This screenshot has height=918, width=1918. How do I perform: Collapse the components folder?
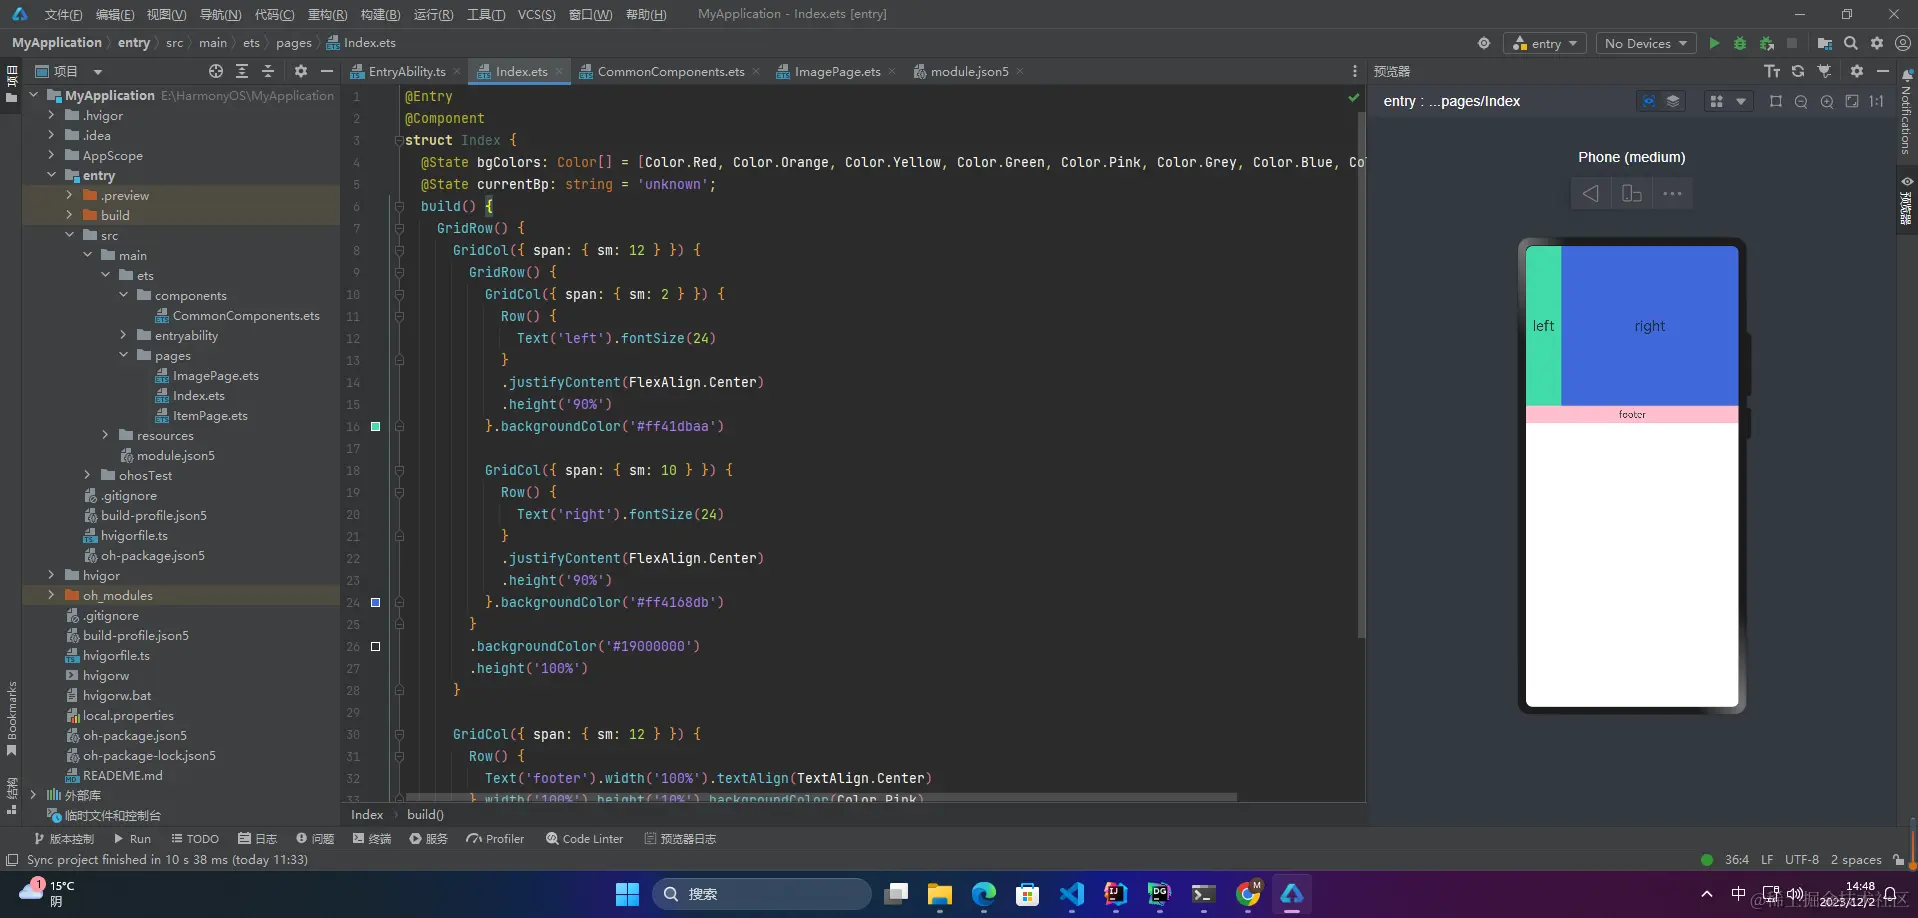click(x=124, y=295)
